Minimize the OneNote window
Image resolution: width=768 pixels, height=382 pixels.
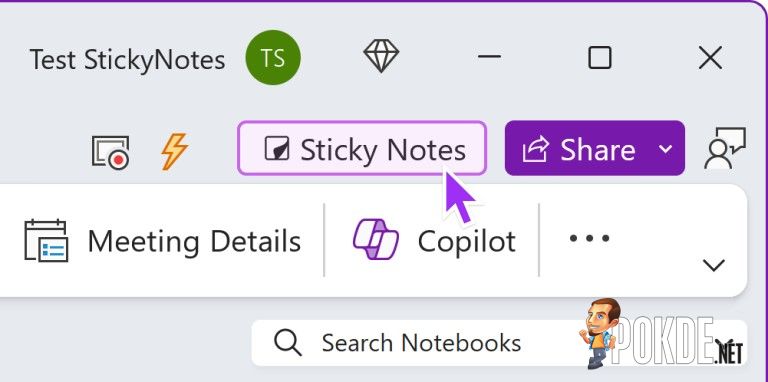pyautogui.click(x=489, y=57)
